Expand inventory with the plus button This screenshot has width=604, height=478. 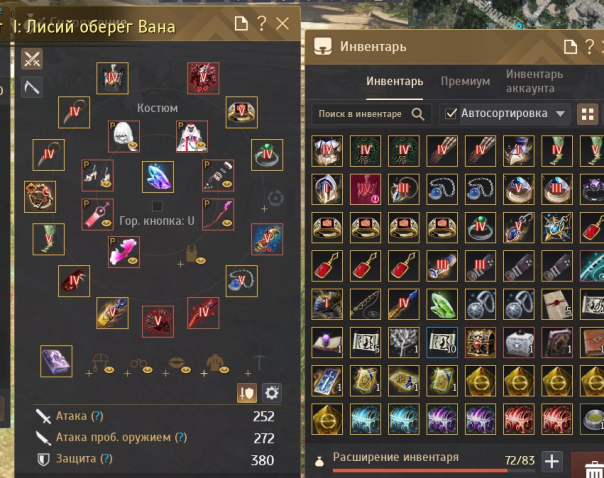point(552,461)
